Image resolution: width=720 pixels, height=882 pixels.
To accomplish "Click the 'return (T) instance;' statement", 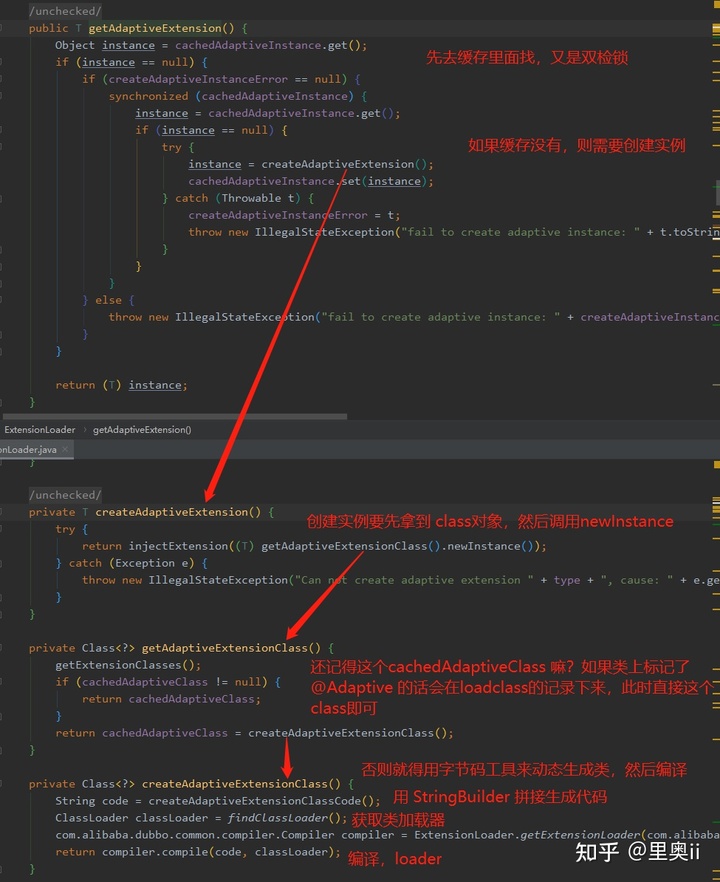I will click(121, 385).
